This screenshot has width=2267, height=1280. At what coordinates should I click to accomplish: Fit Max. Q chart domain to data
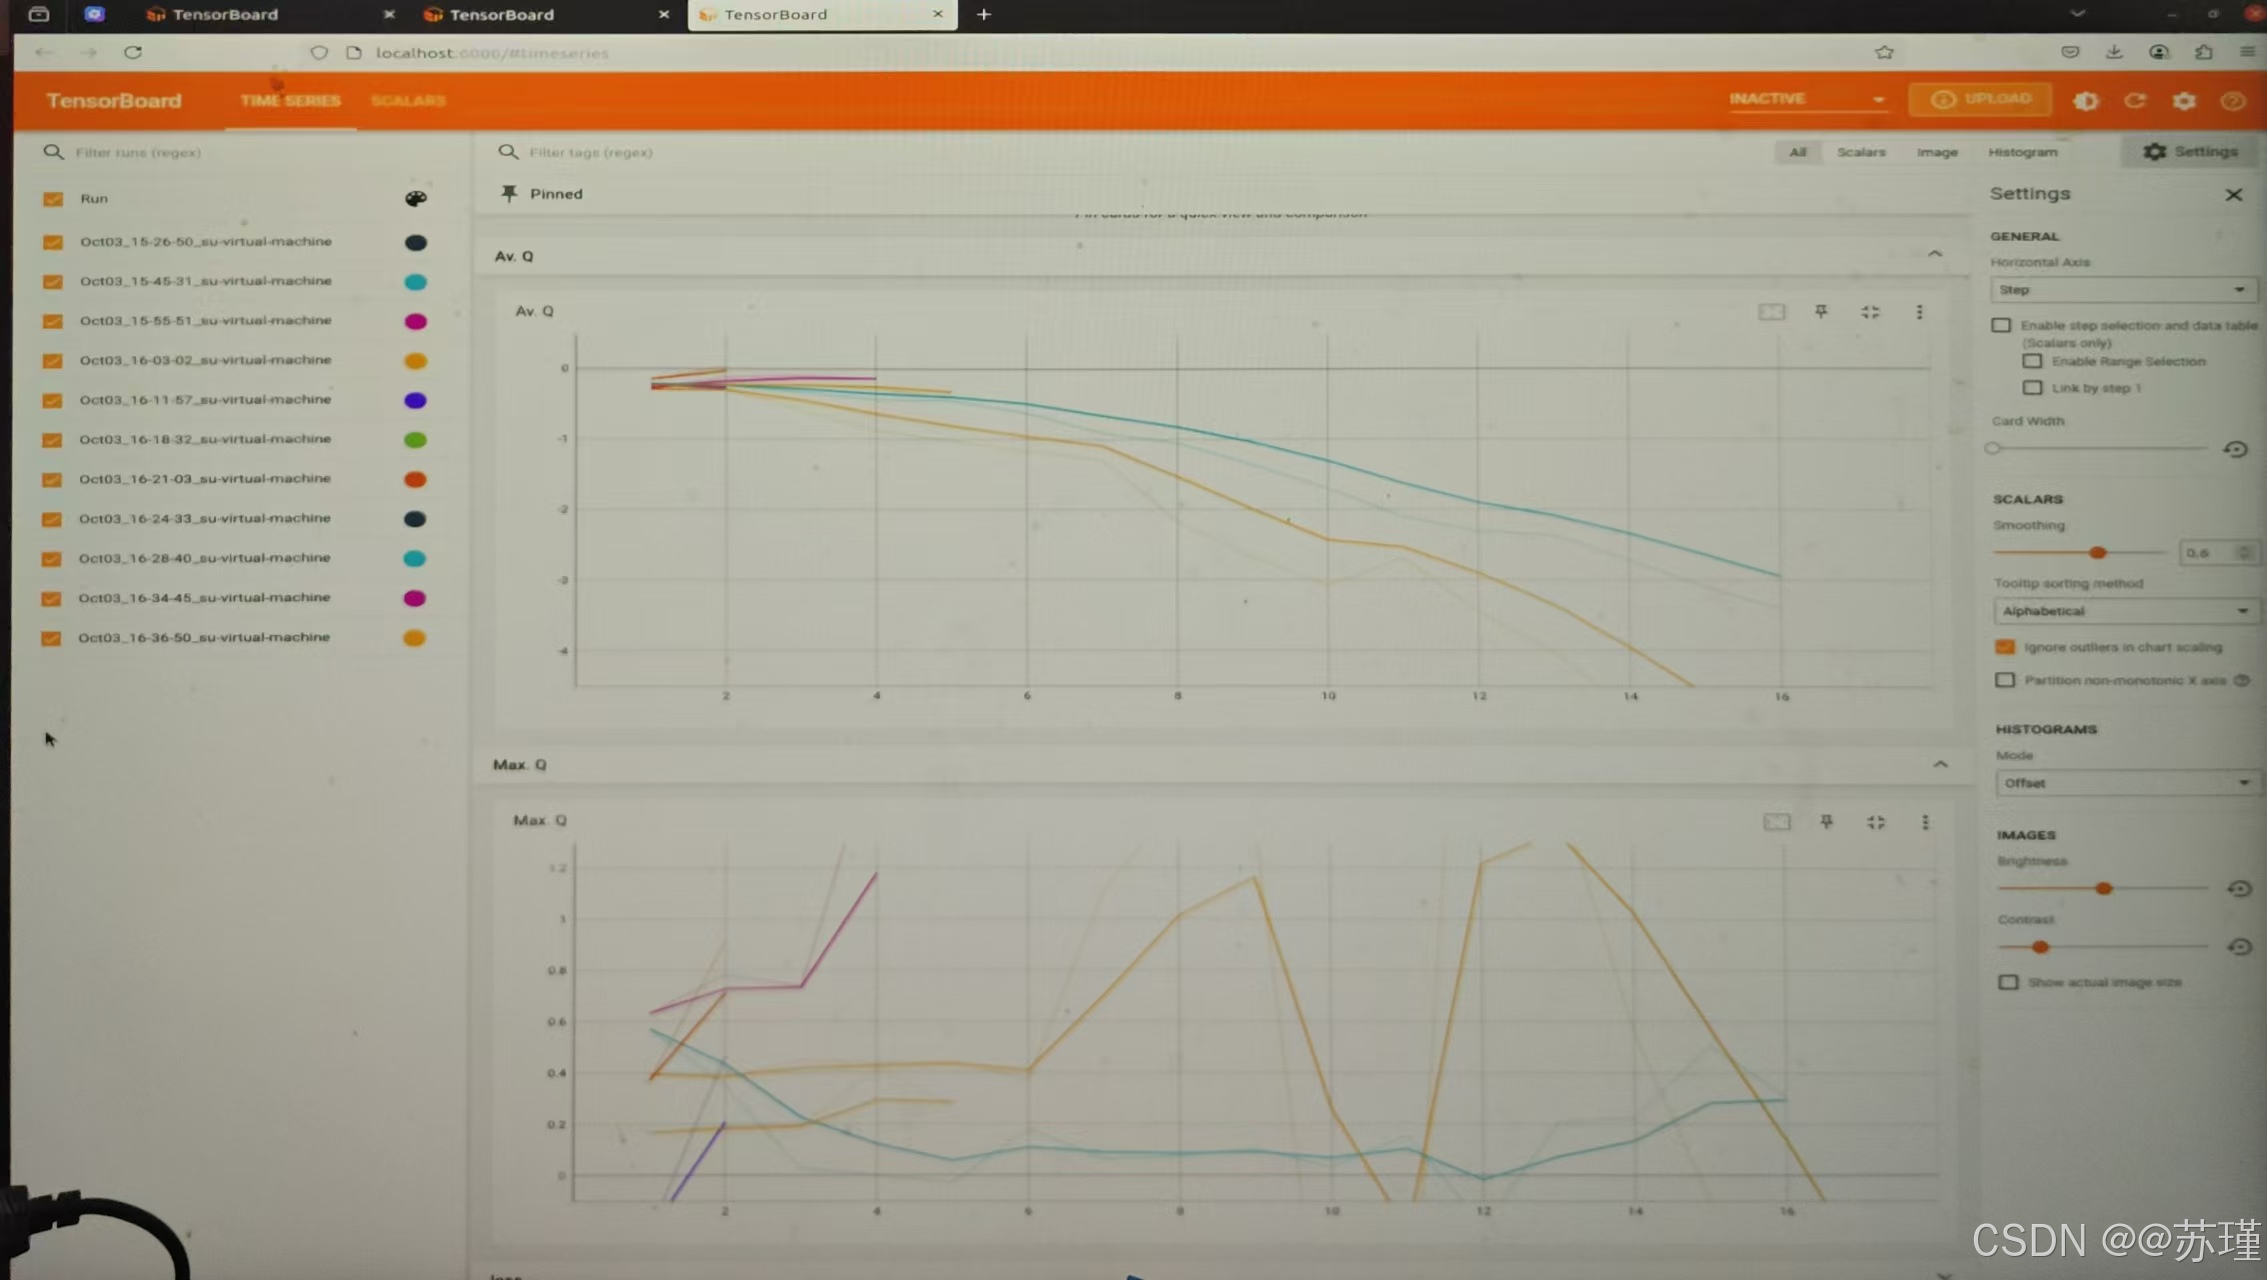coord(1776,822)
